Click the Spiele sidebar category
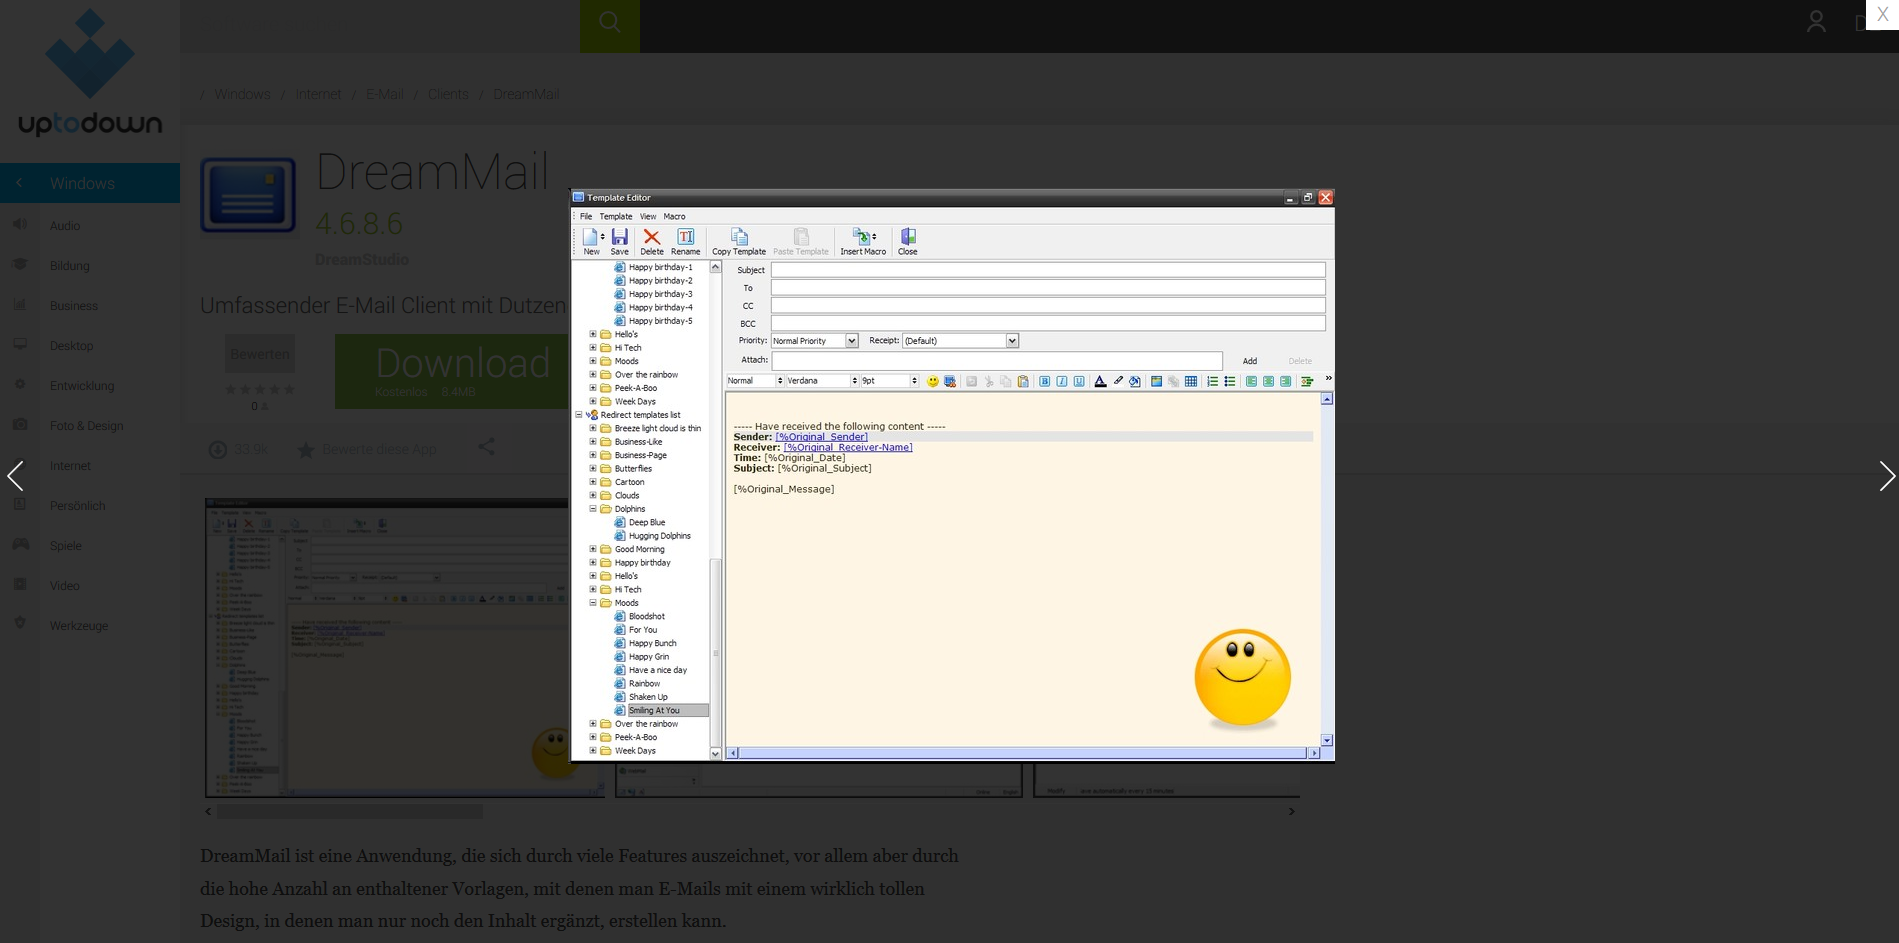Image resolution: width=1899 pixels, height=943 pixels. click(66, 546)
